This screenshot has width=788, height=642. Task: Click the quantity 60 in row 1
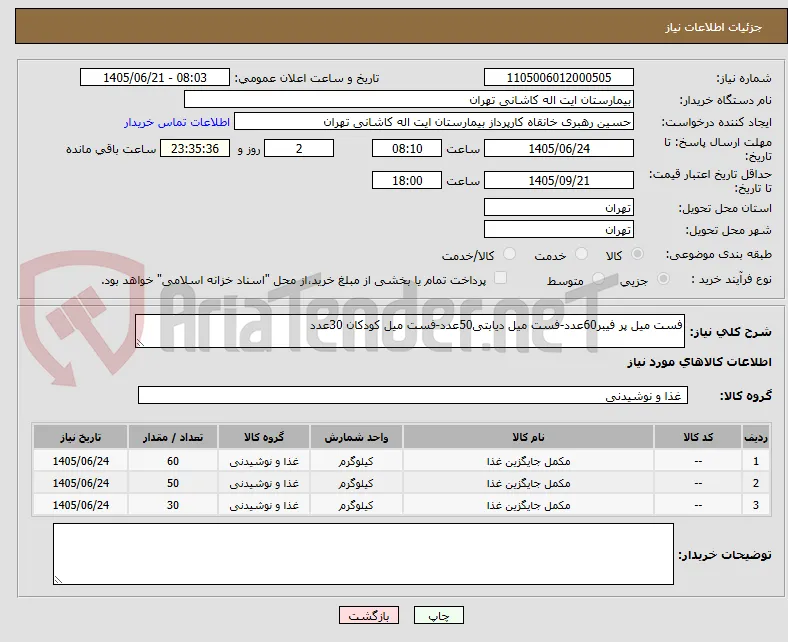pyautogui.click(x=173, y=461)
